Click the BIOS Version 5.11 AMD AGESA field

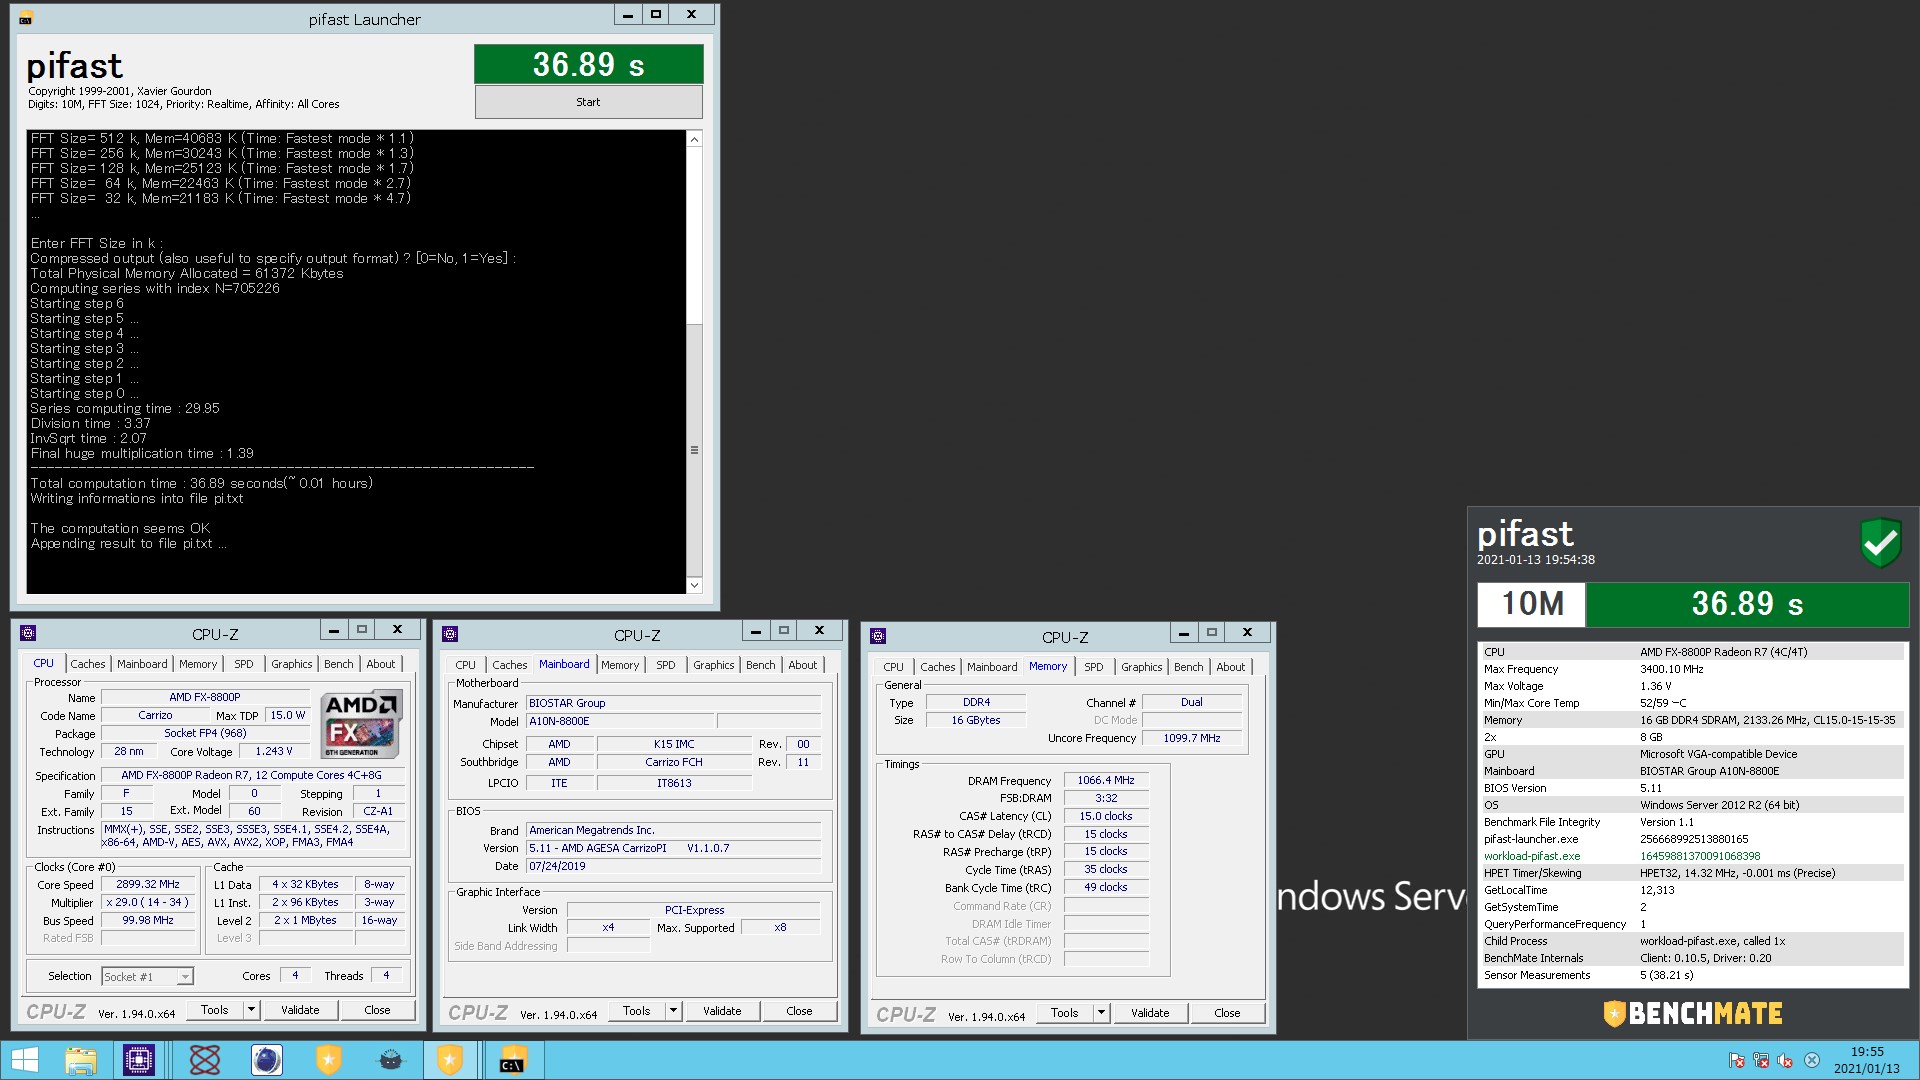pyautogui.click(x=674, y=848)
